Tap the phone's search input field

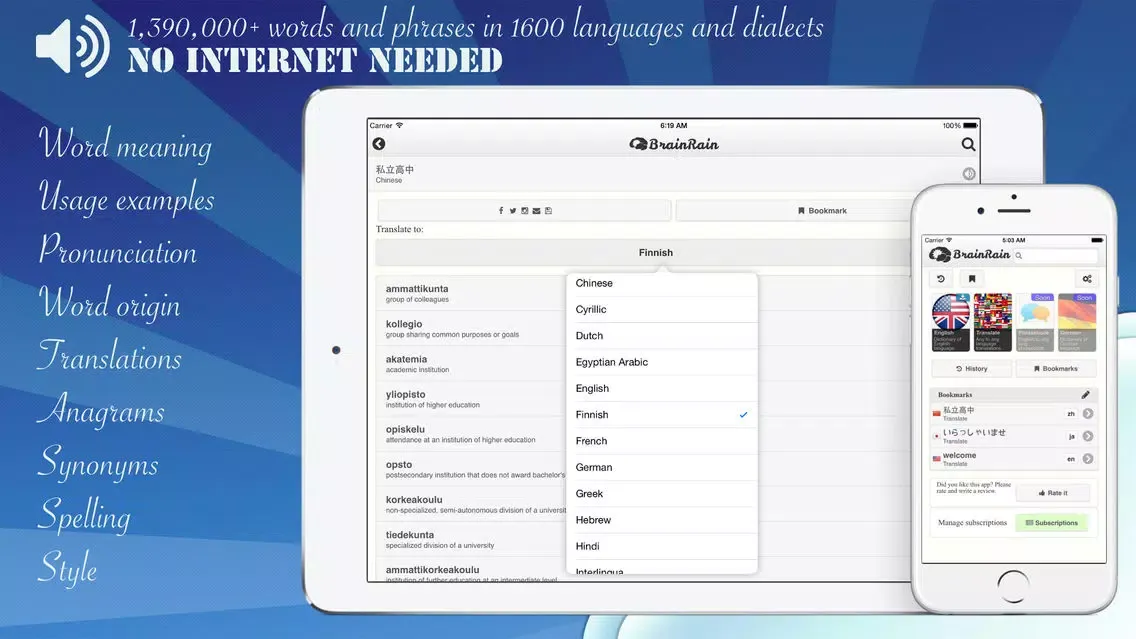click(x=1056, y=256)
